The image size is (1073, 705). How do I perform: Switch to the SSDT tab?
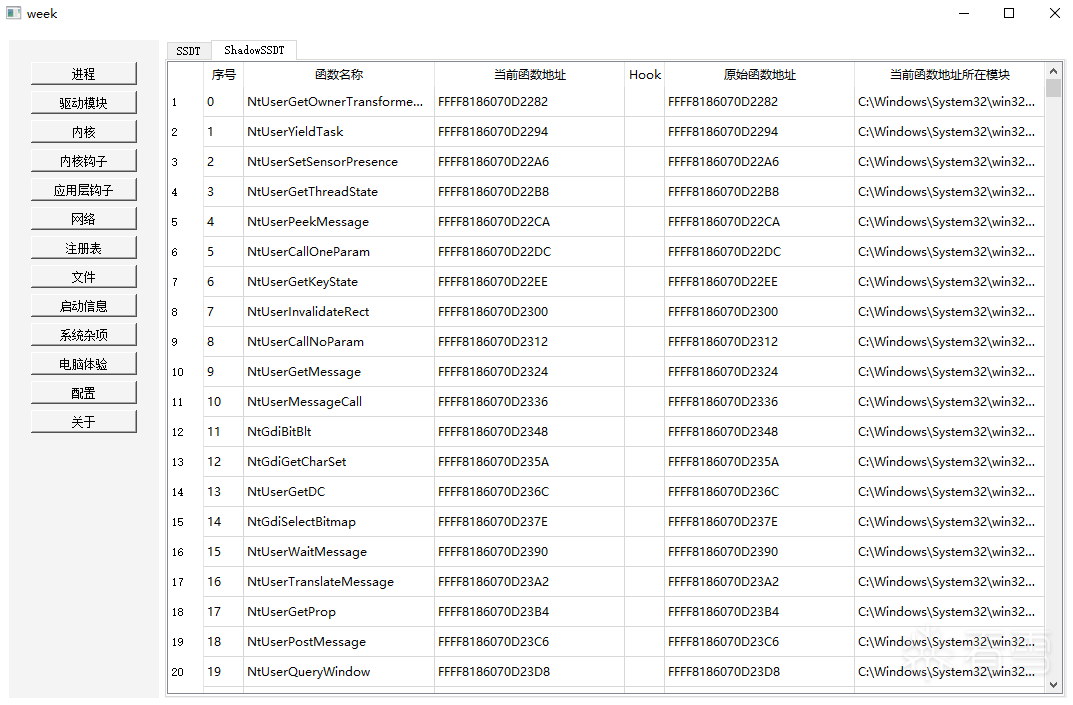coord(189,51)
